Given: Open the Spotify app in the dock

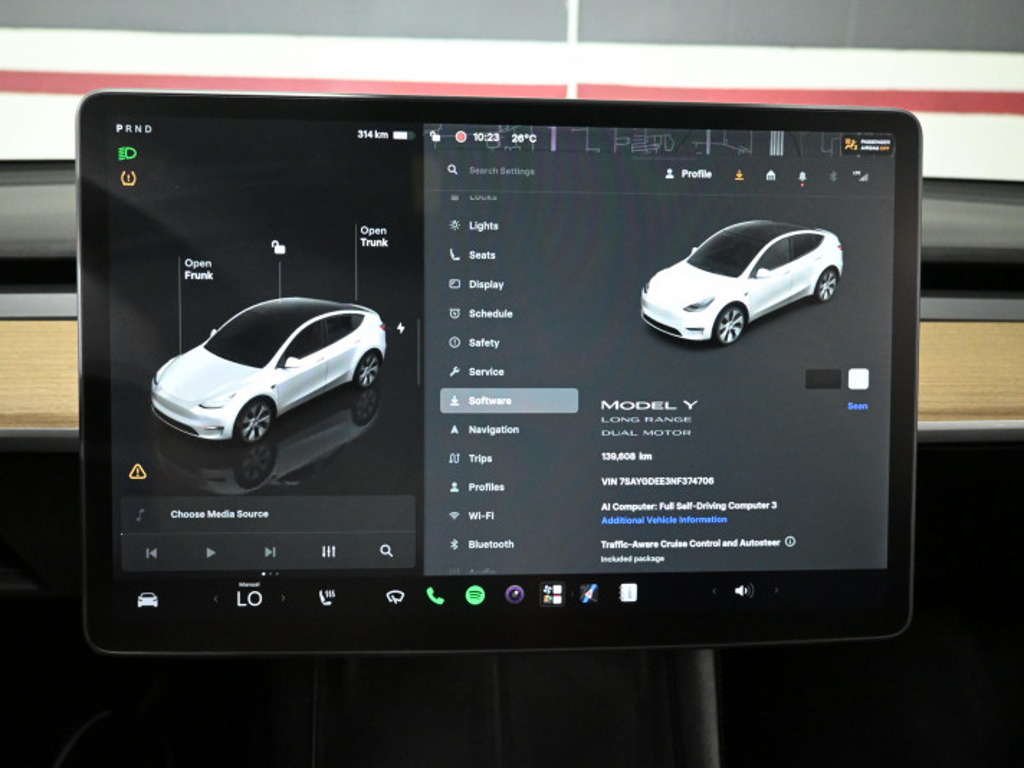Looking at the screenshot, I should coord(475,595).
